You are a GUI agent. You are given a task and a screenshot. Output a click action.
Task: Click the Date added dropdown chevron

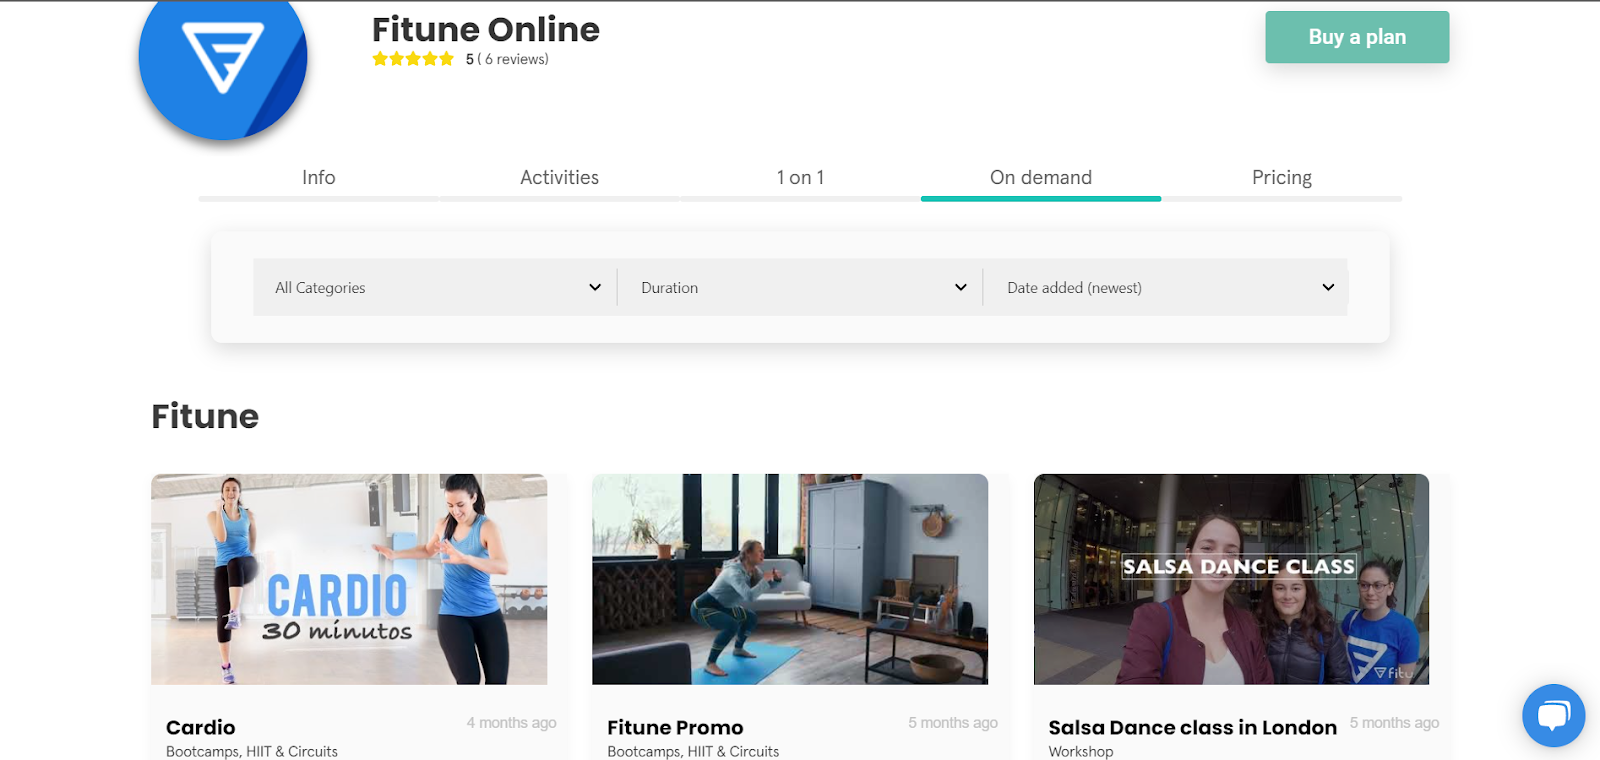1328,287
